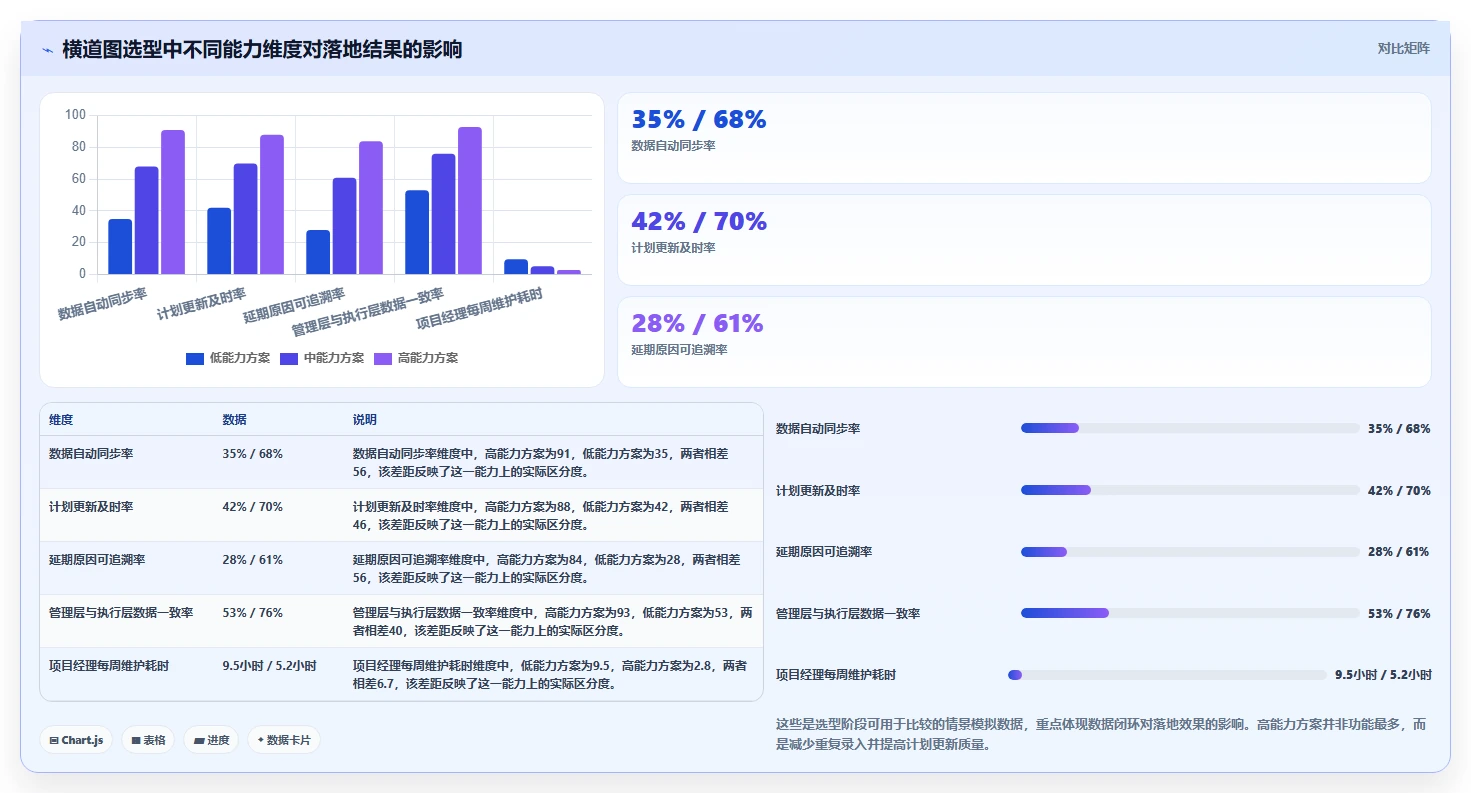
Task: Click the 9.5小时 / 5.2小时 table cell
Action: click(x=269, y=666)
